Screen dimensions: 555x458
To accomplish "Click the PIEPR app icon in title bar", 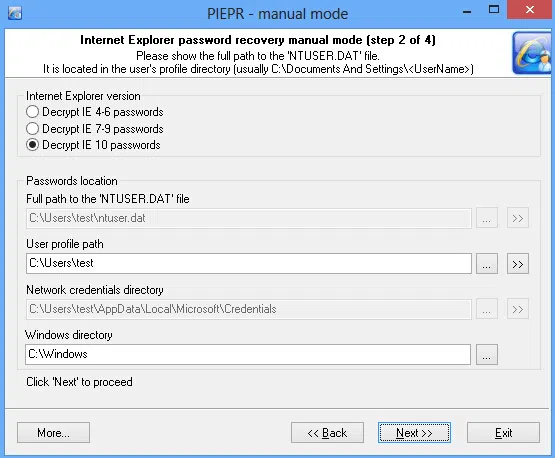I will [15, 13].
